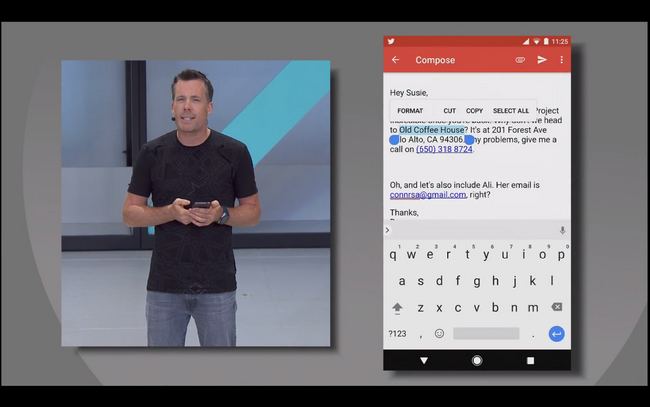Image resolution: width=650 pixels, height=407 pixels.
Task: Tap the y key
Action: [486, 254]
